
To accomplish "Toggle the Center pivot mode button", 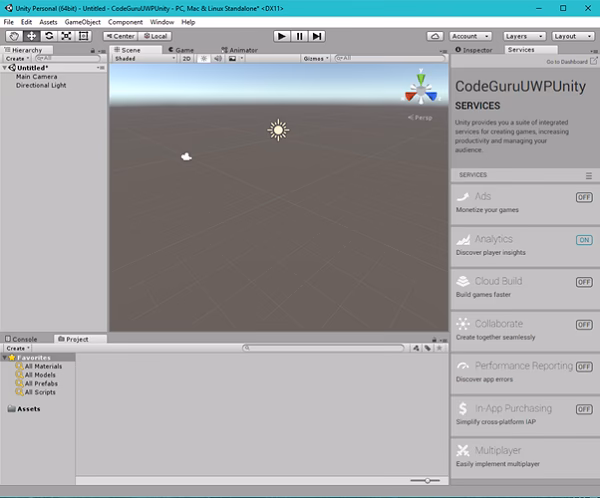I will coord(120,36).
